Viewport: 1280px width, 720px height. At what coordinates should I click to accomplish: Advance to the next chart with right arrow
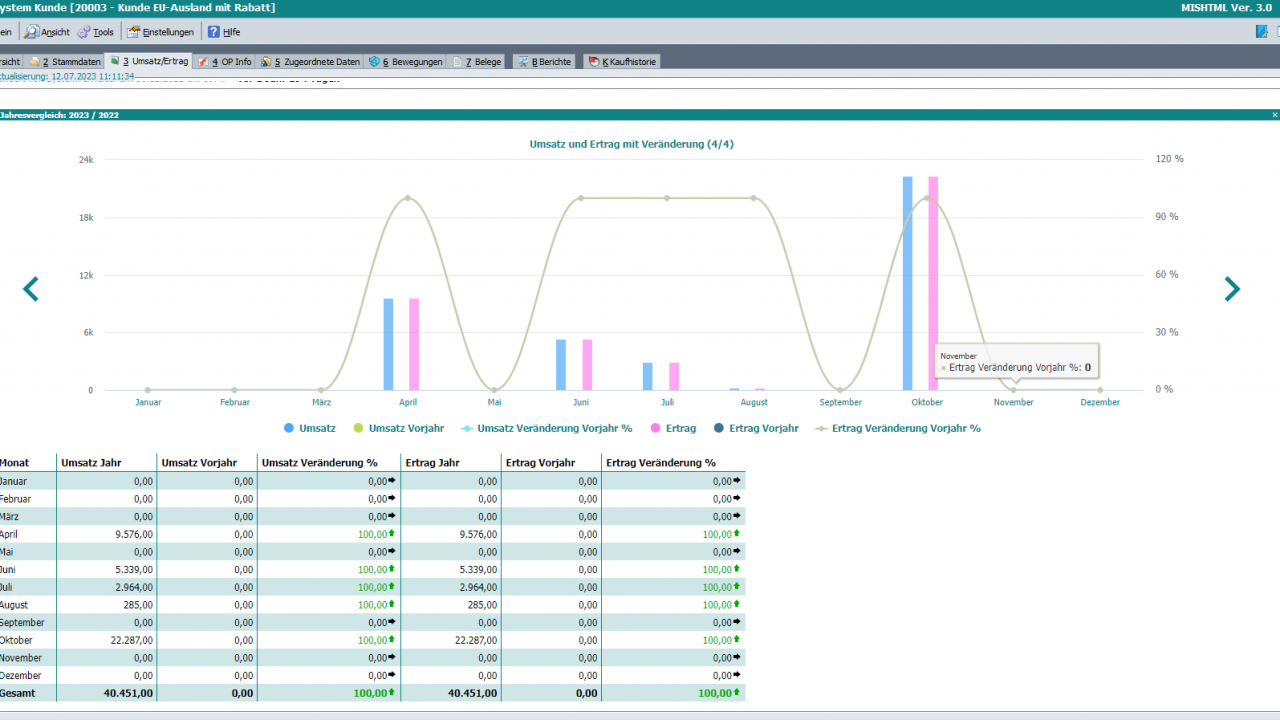click(1232, 289)
